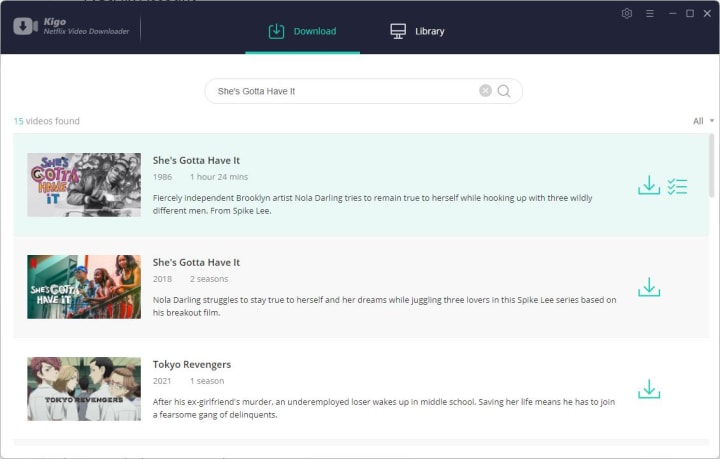Click the vertical scrollbar of the results list
The width and height of the screenshot is (720, 459).
pyautogui.click(x=712, y=166)
